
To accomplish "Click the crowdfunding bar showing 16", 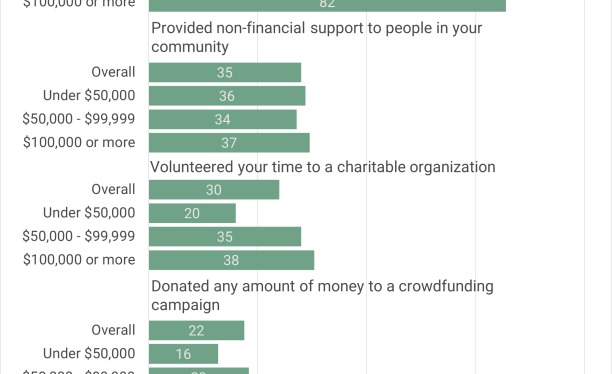I will pyautogui.click(x=183, y=354).
